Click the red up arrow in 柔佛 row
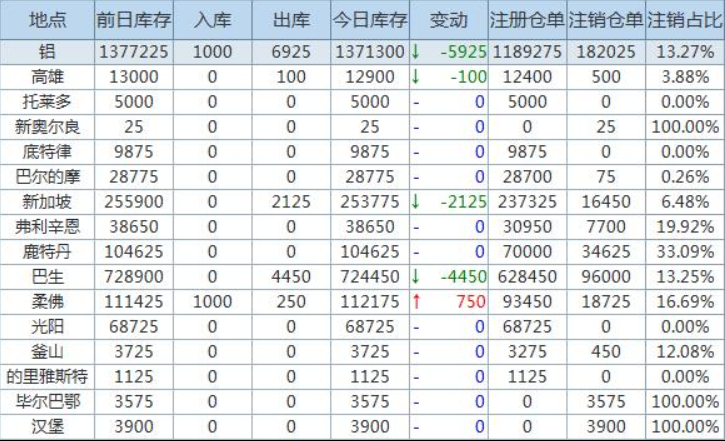The height and width of the screenshot is (441, 725). coord(416,302)
